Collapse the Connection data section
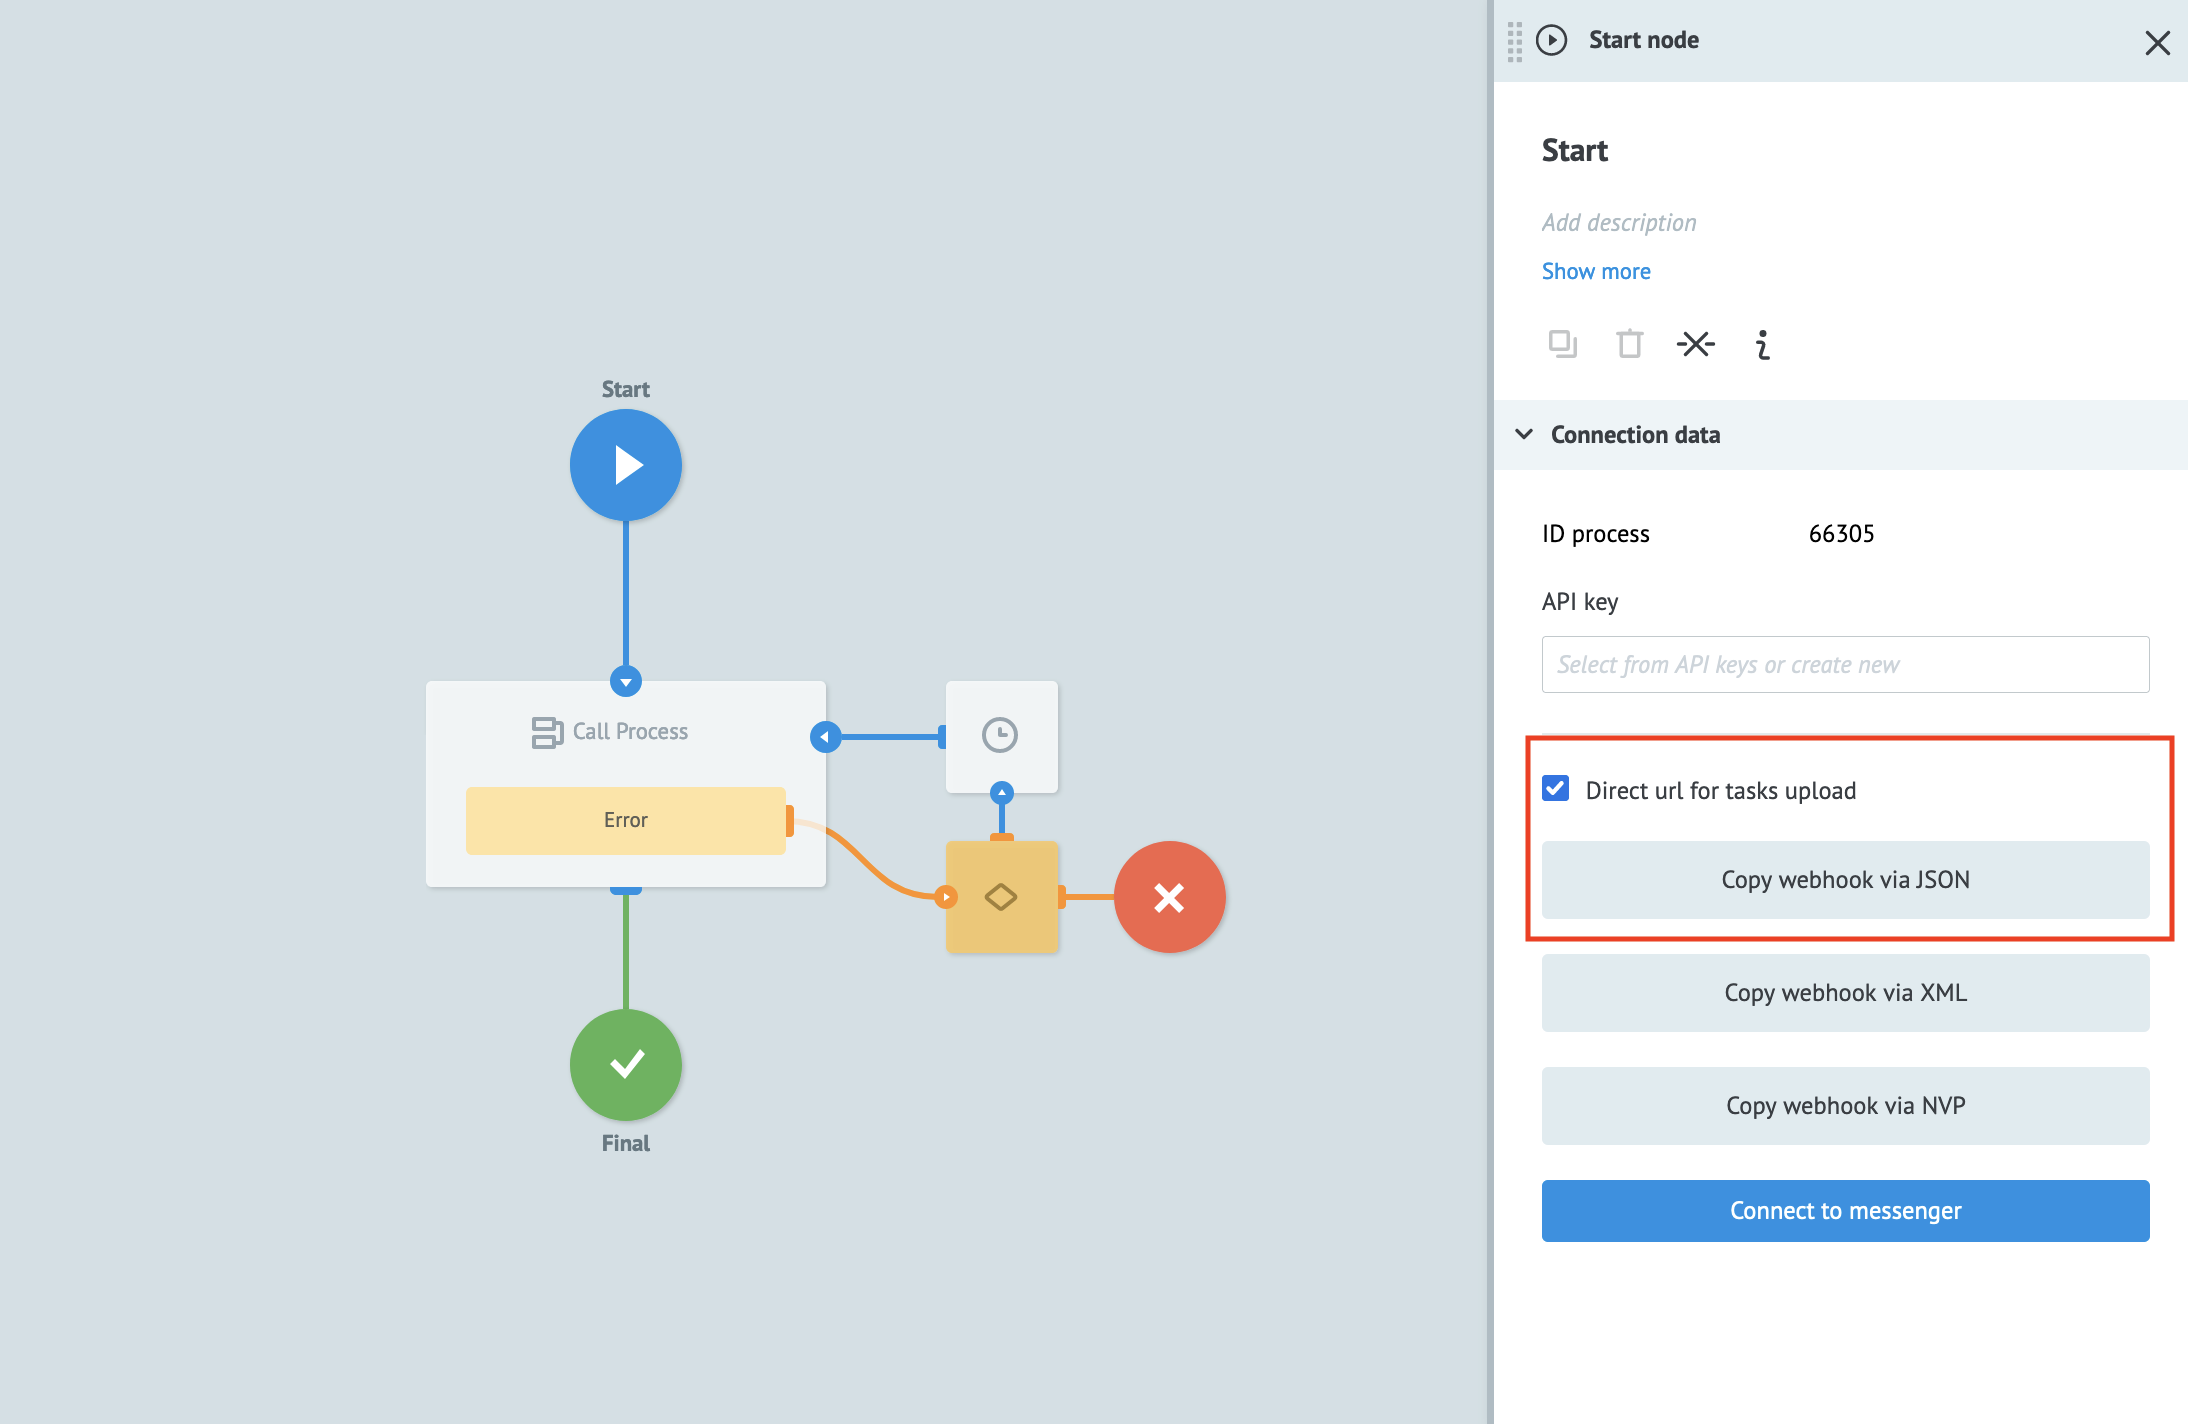 [x=1523, y=434]
